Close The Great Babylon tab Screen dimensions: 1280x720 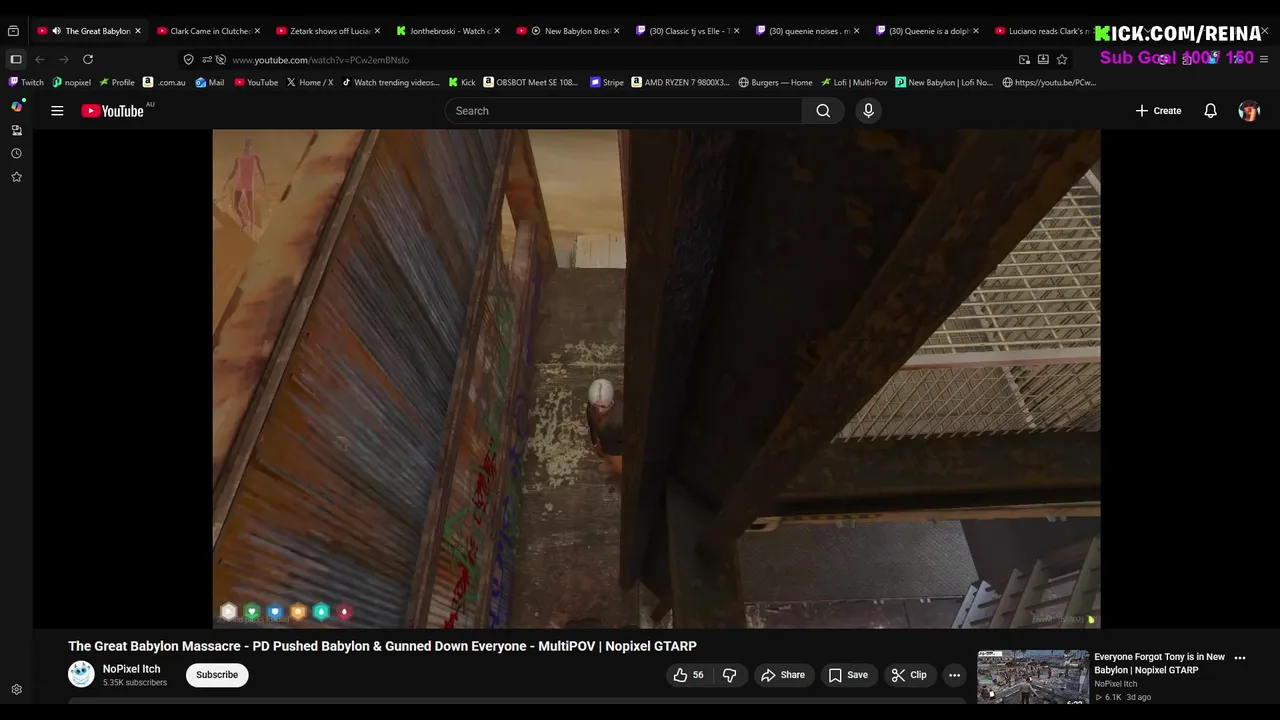[137, 31]
